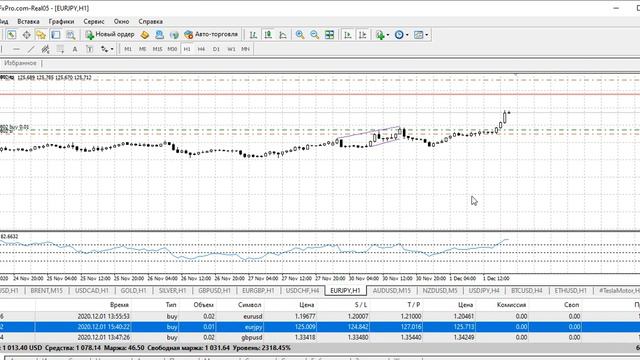Toggle chart auto scroll
The image size is (640, 360).
point(347,35)
